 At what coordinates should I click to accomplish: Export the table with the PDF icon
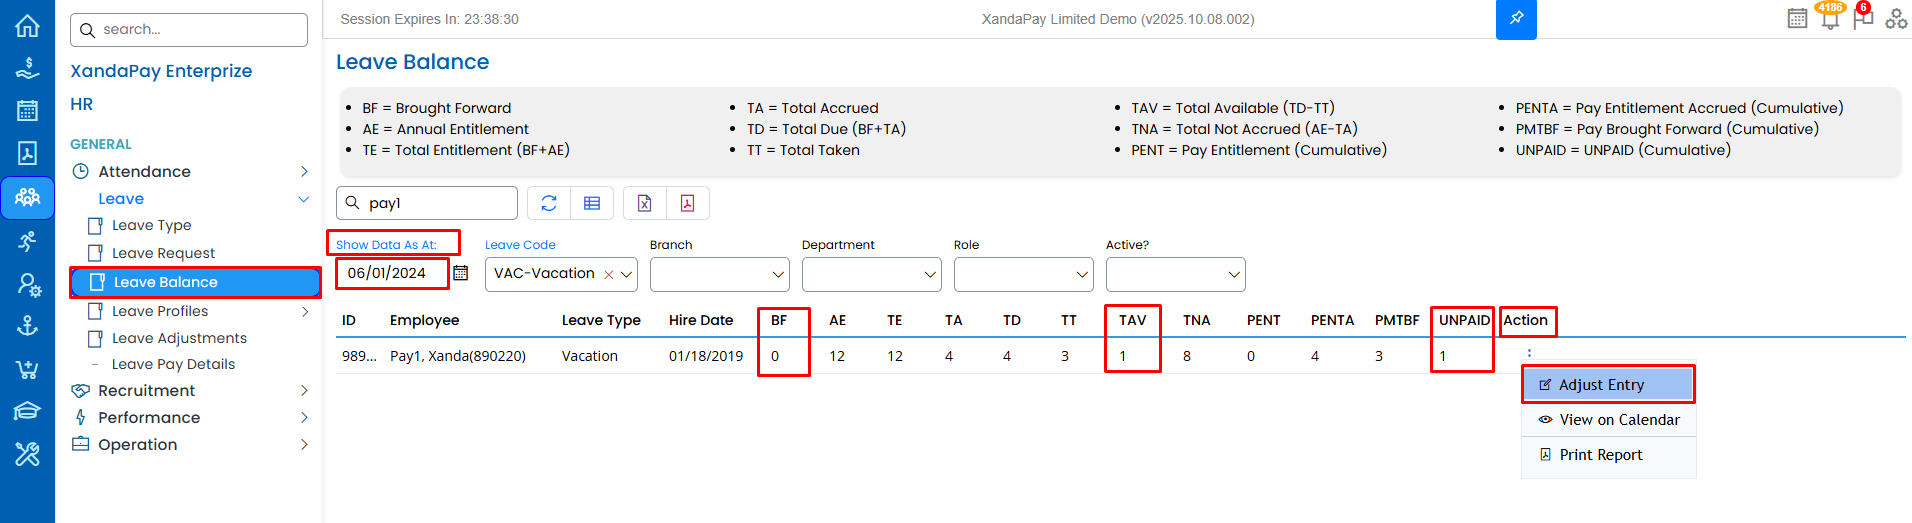tap(688, 203)
